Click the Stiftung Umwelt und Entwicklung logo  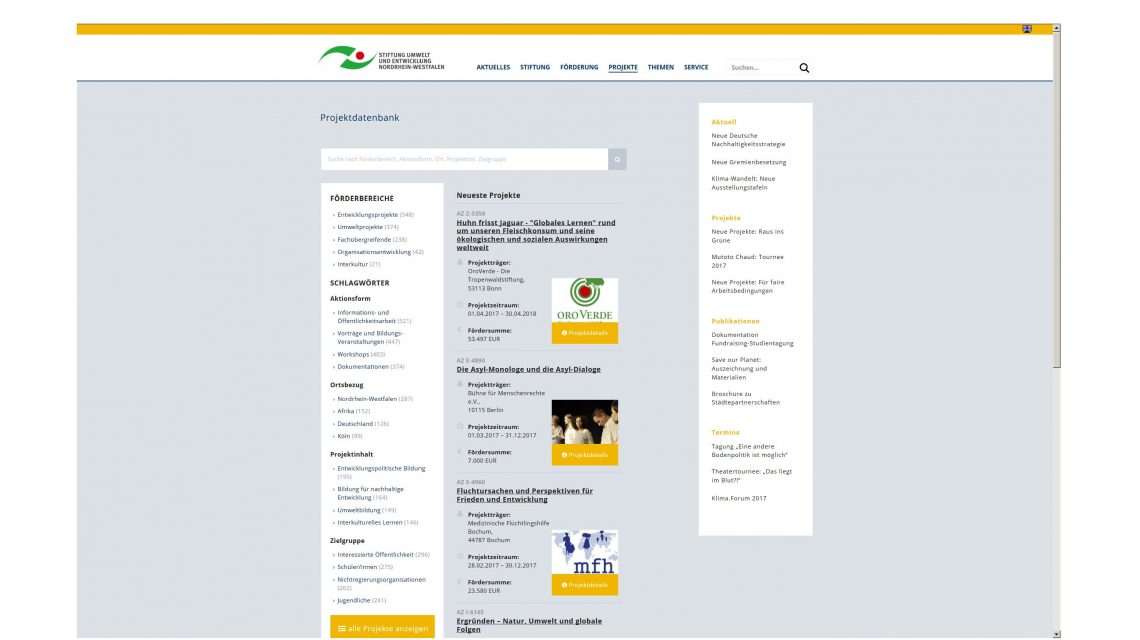point(382,58)
